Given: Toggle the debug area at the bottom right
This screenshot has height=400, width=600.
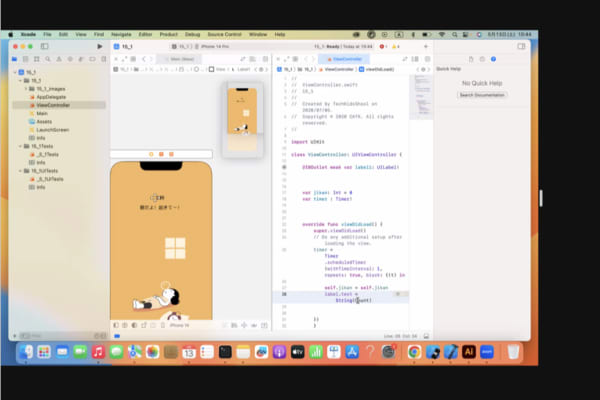Looking at the screenshot, I should tap(426, 336).
